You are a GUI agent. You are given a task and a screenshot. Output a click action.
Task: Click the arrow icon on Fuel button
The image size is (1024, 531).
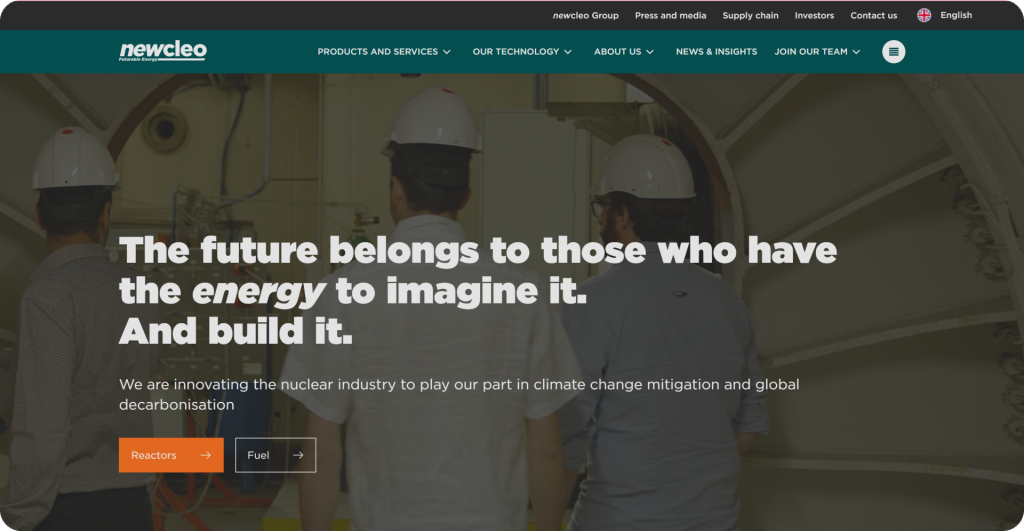pos(298,455)
